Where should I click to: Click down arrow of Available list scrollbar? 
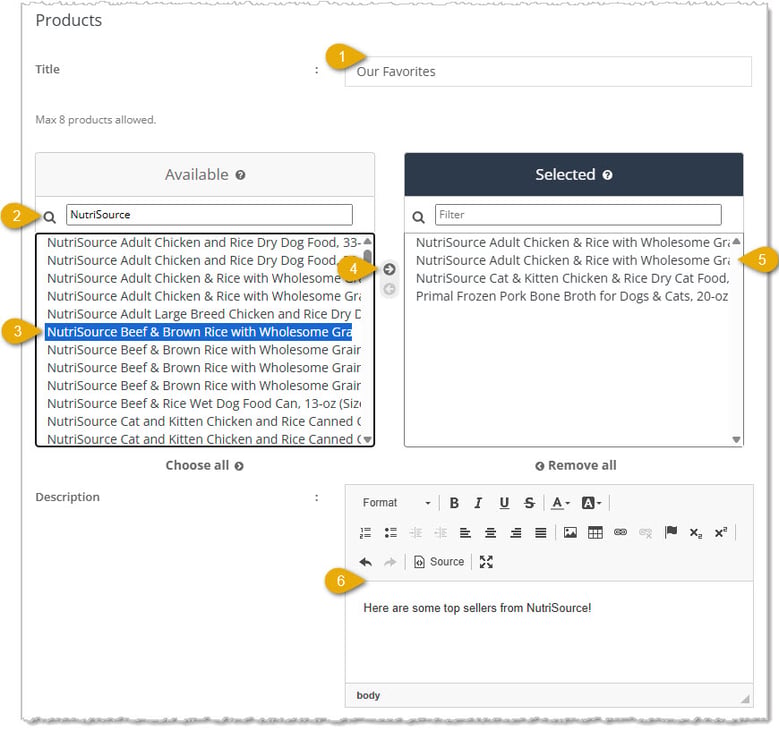367,439
